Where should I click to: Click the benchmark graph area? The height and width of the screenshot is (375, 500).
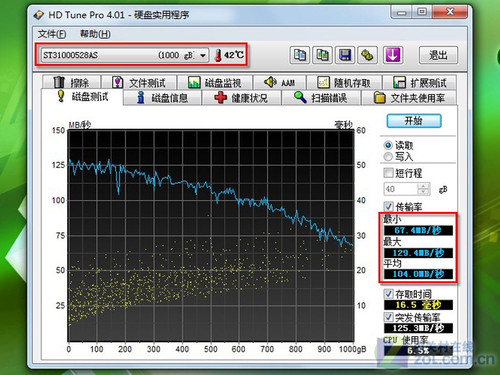[x=211, y=235]
